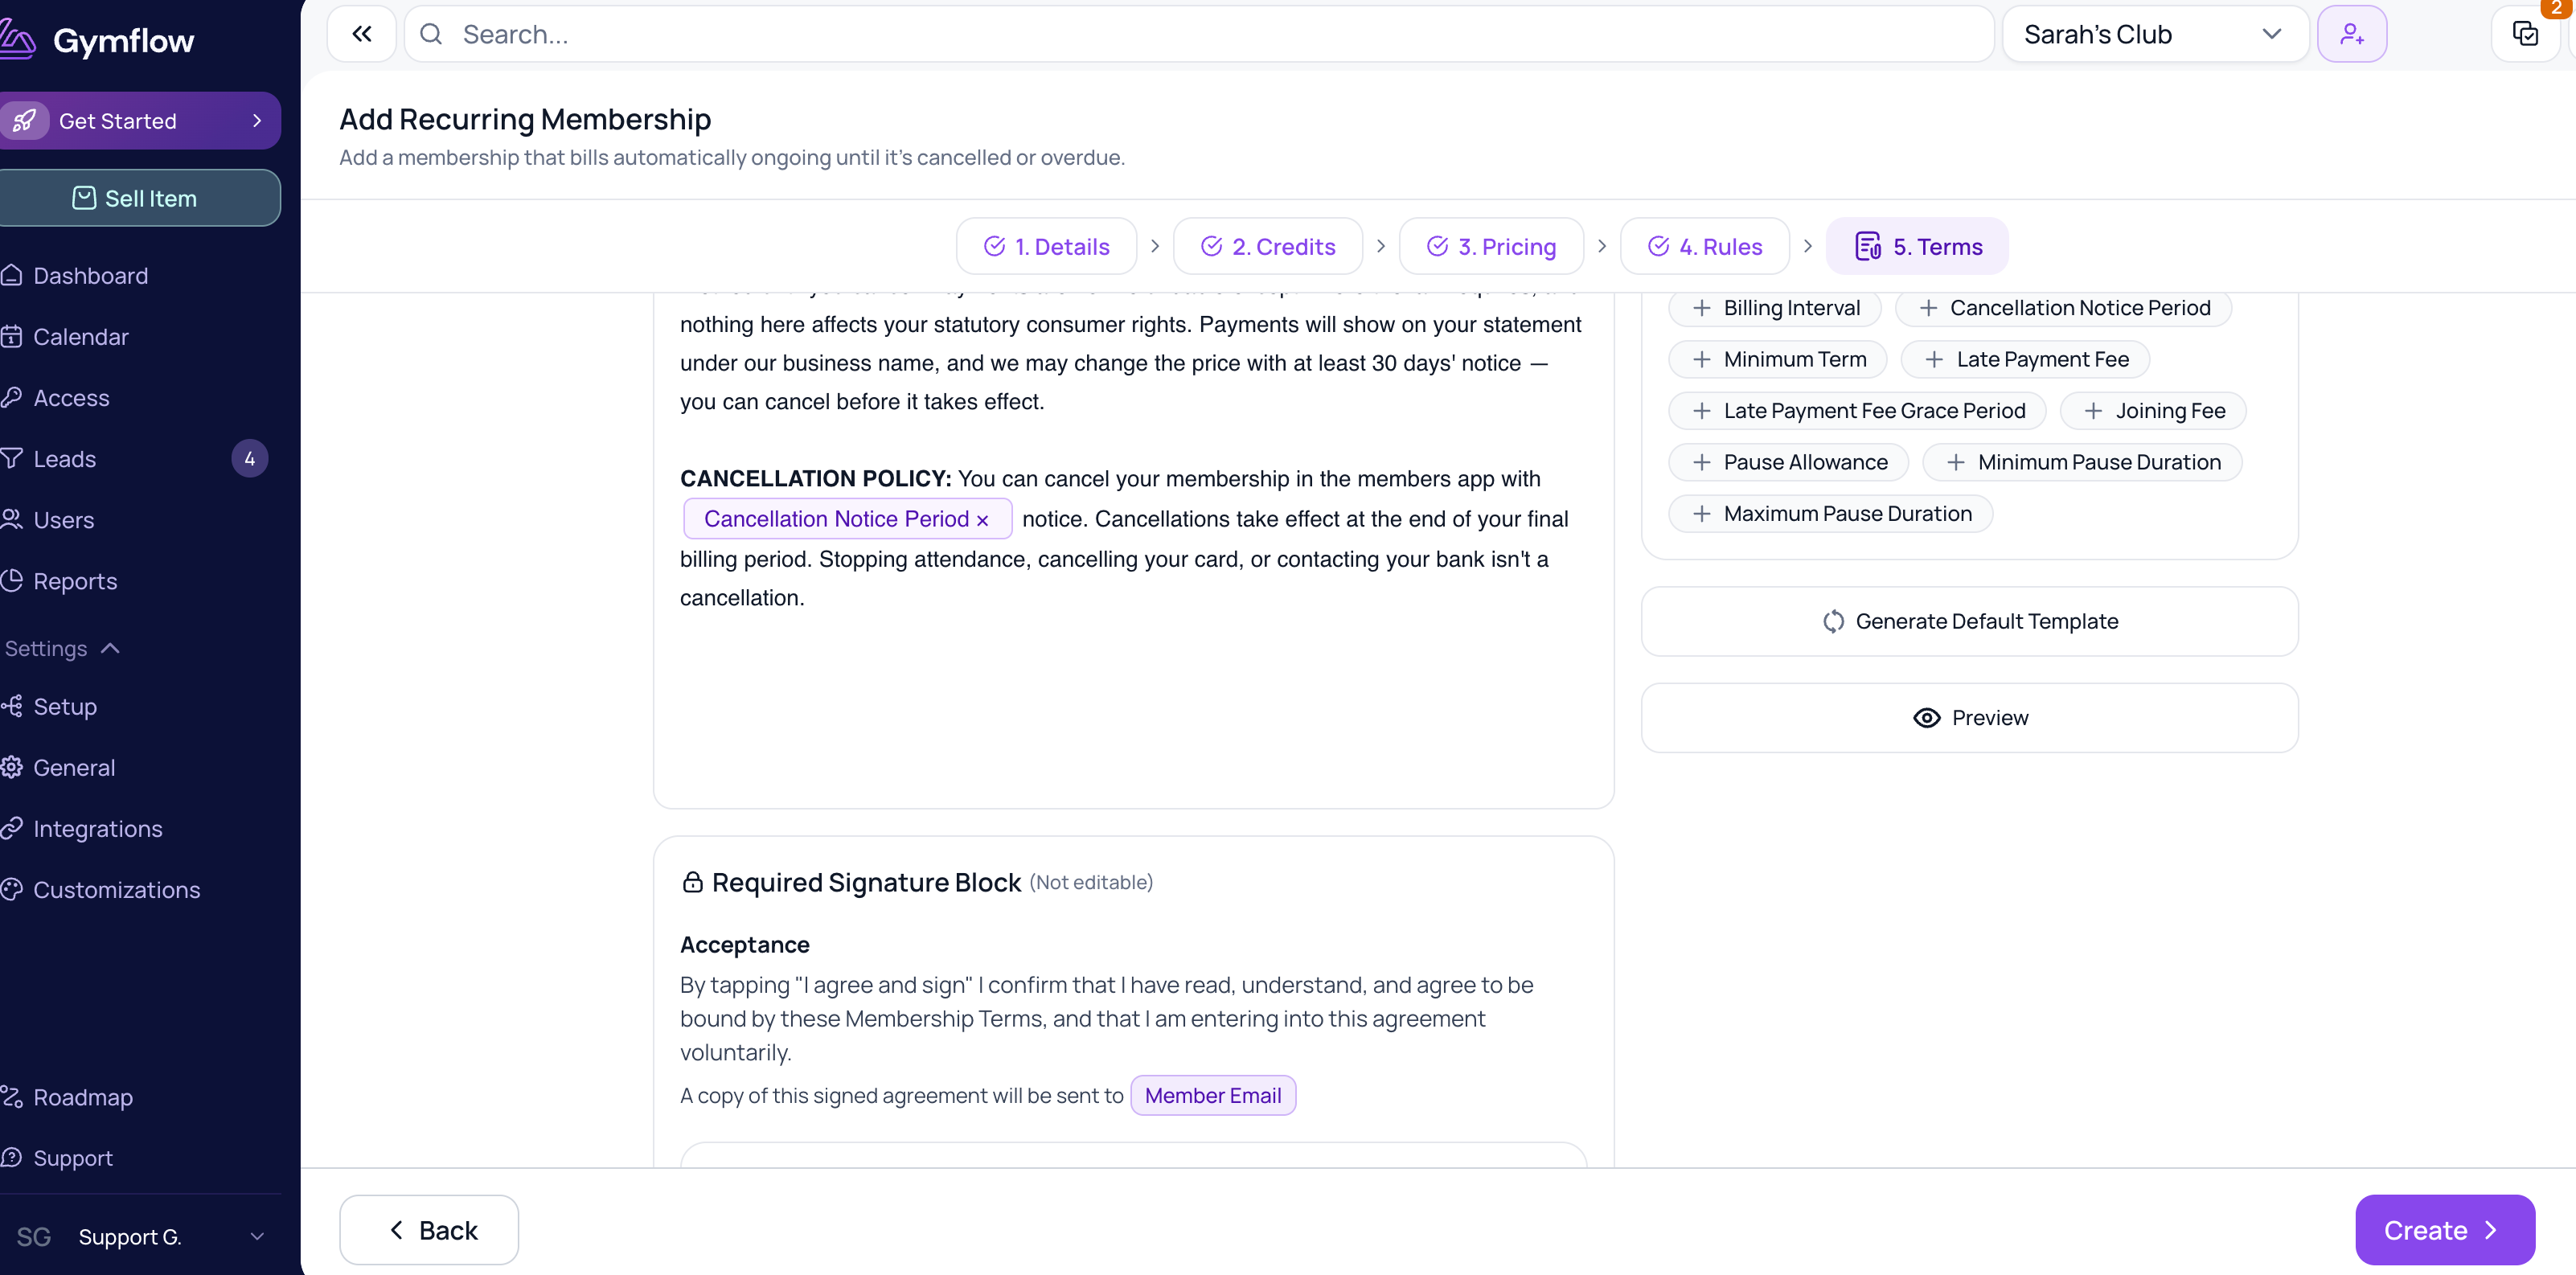Open Calendar in the sidebar

(x=80, y=337)
